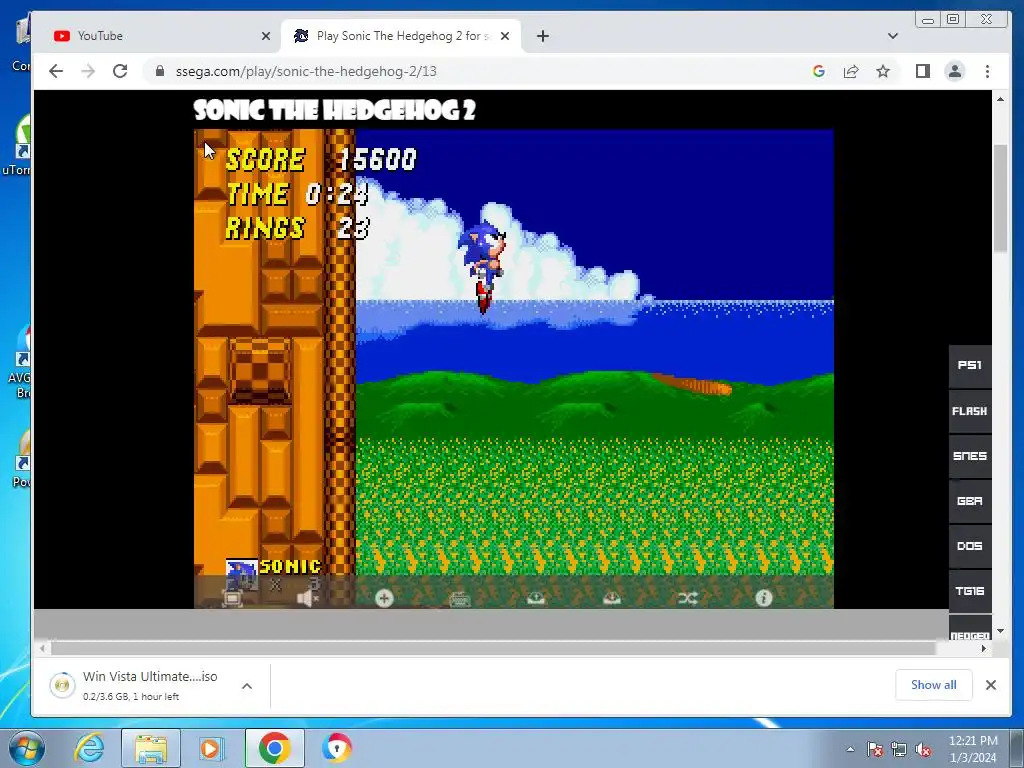1024x768 pixels.
Task: Close the downloads bar
Action: [x=991, y=684]
